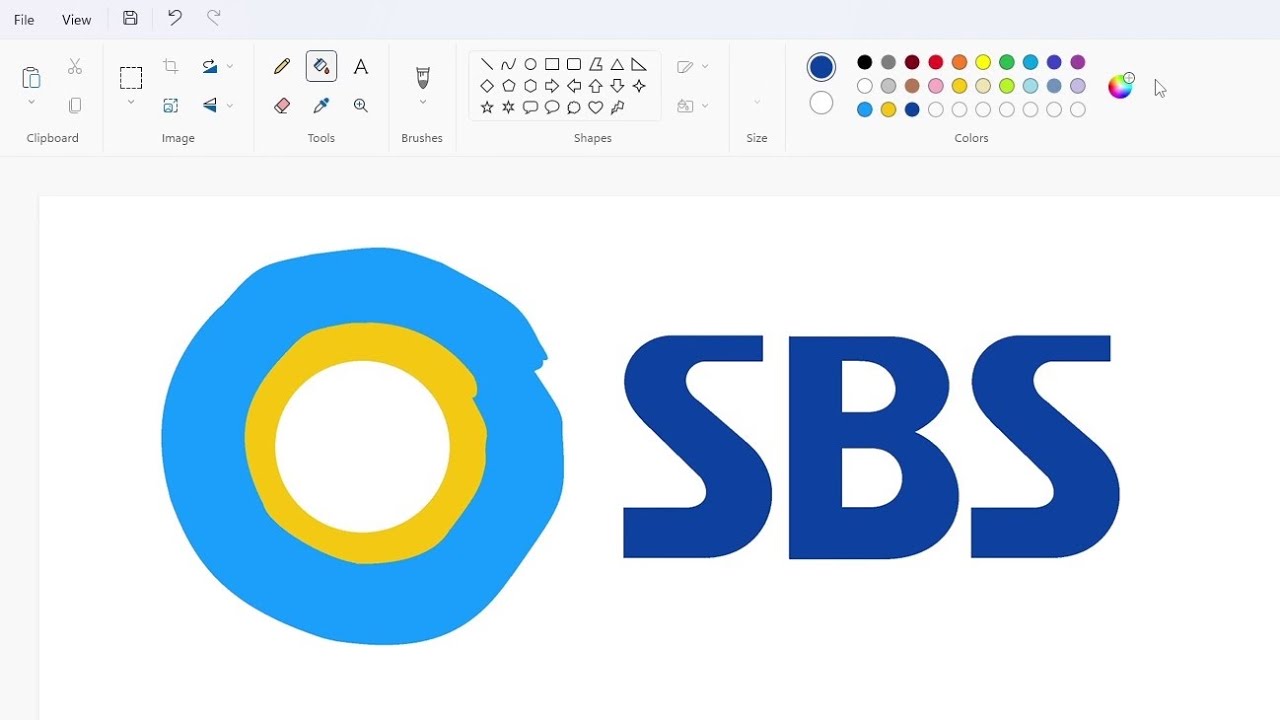Expand the Paste options arrow

tap(31, 103)
